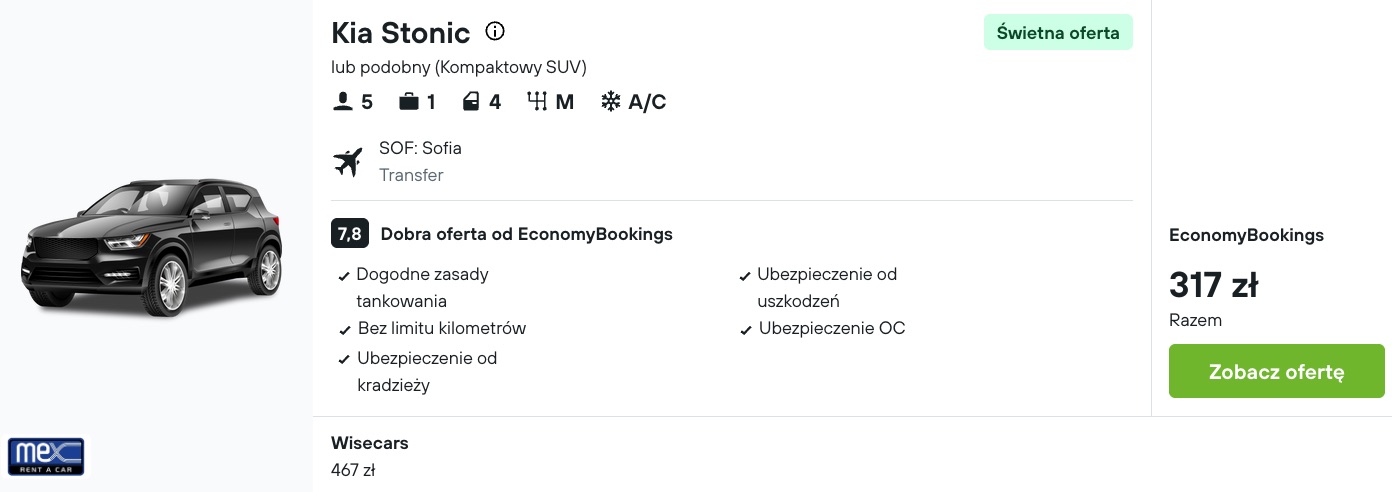
Task: Open the Kia Stonic title
Action: coord(400,33)
